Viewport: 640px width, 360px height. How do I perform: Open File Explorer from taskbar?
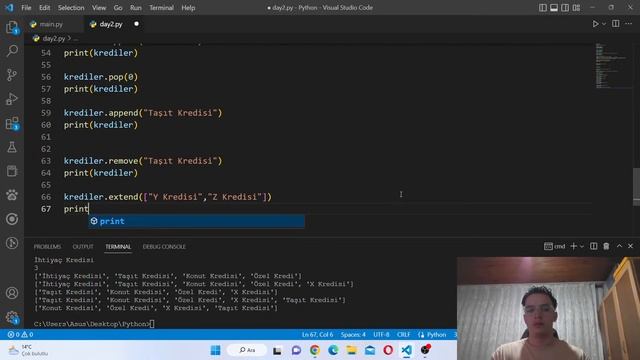[x=351, y=350]
